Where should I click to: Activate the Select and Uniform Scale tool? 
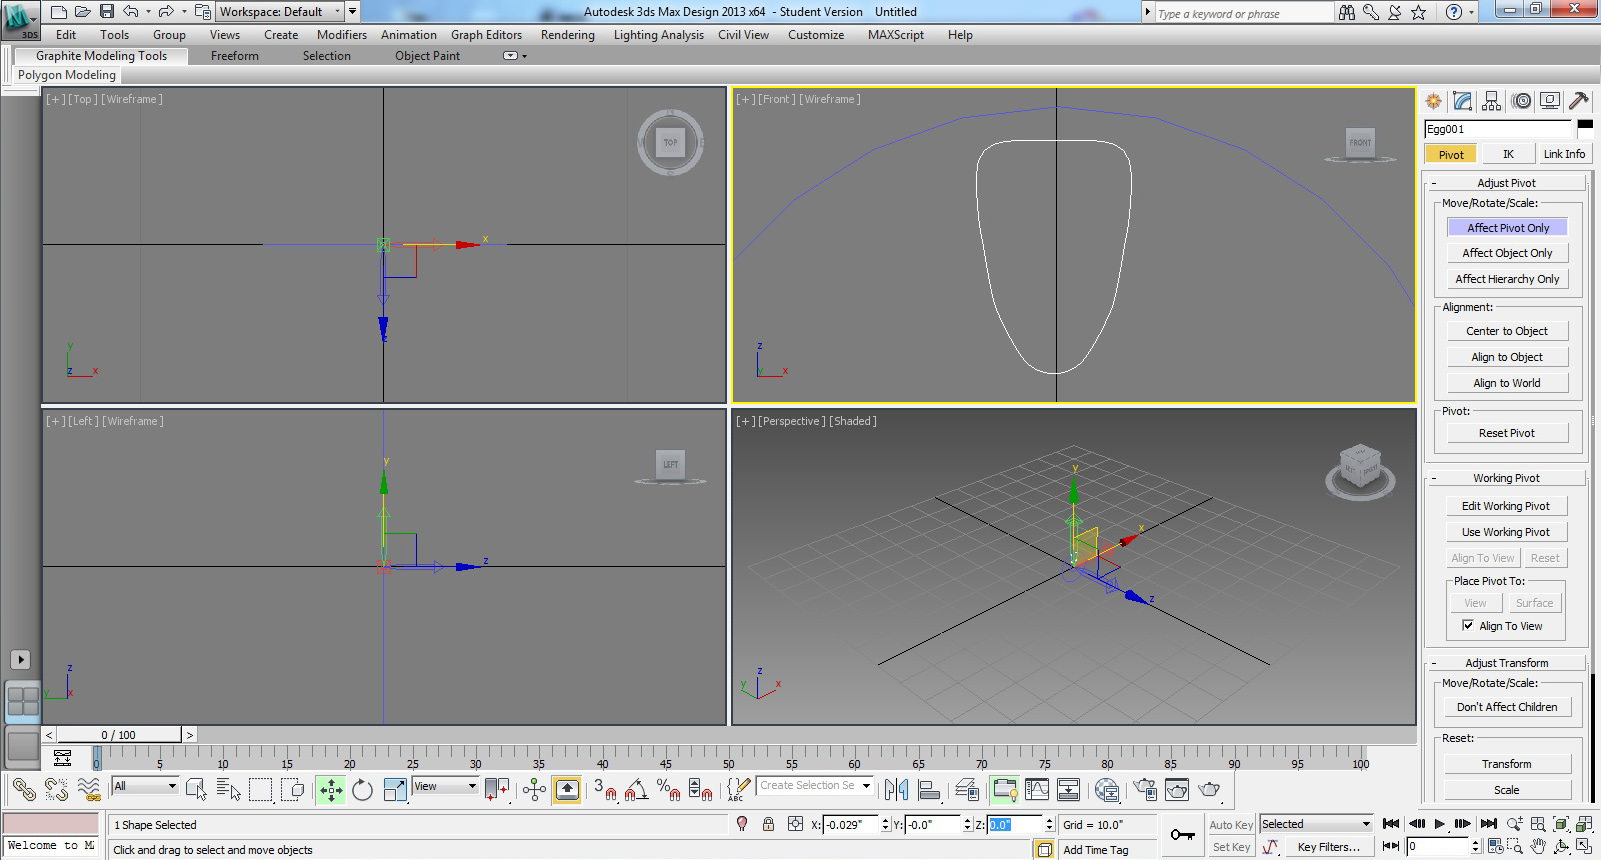(x=395, y=790)
